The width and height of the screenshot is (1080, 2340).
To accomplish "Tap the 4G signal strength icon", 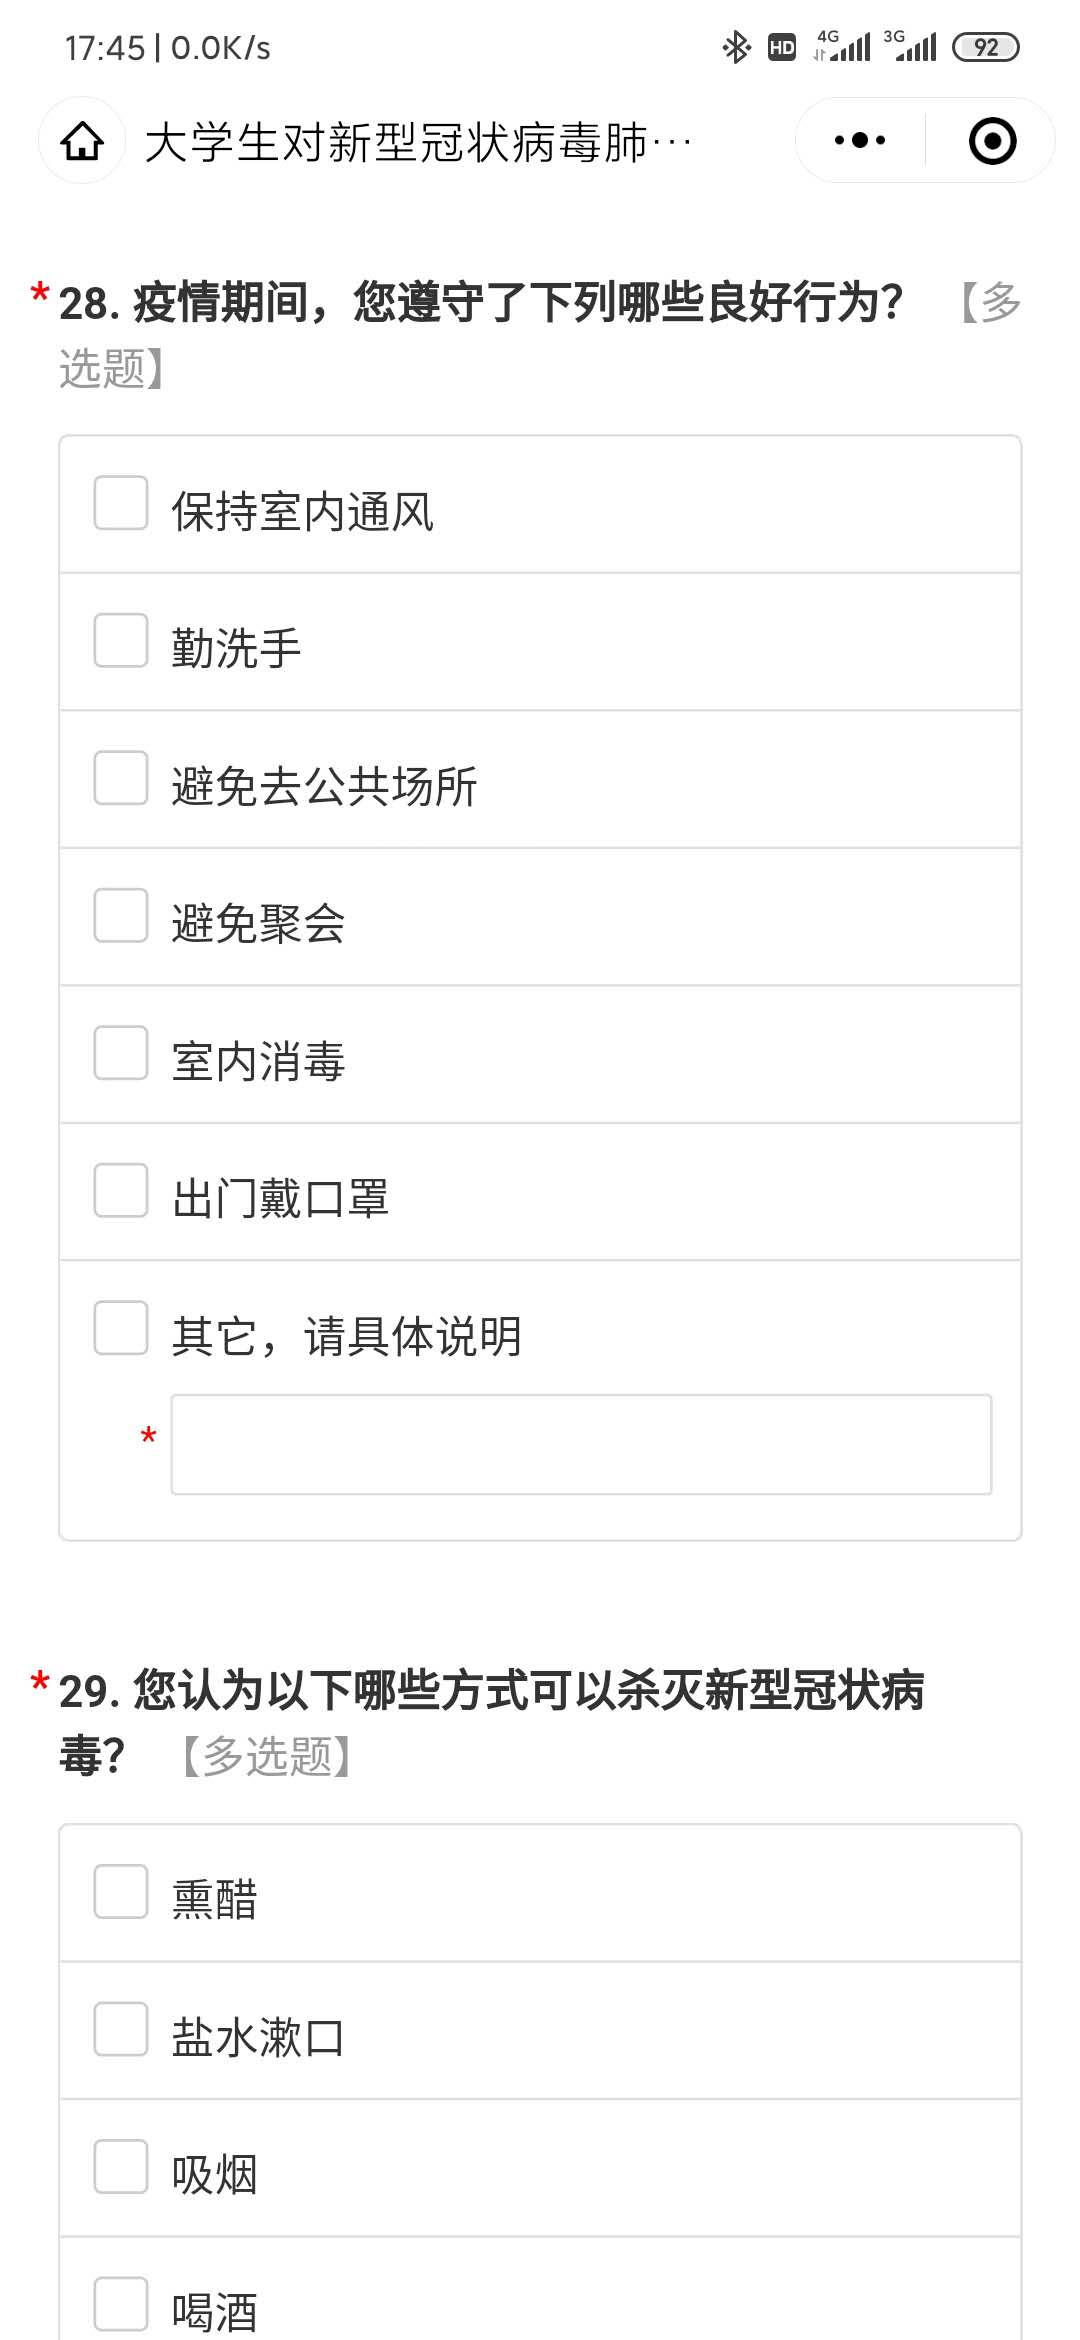I will [842, 46].
